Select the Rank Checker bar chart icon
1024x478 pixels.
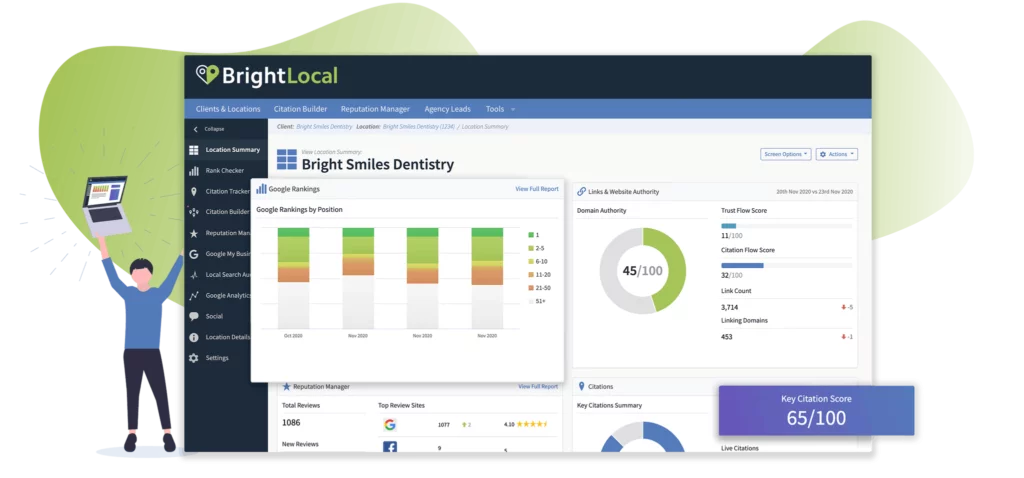click(x=193, y=171)
